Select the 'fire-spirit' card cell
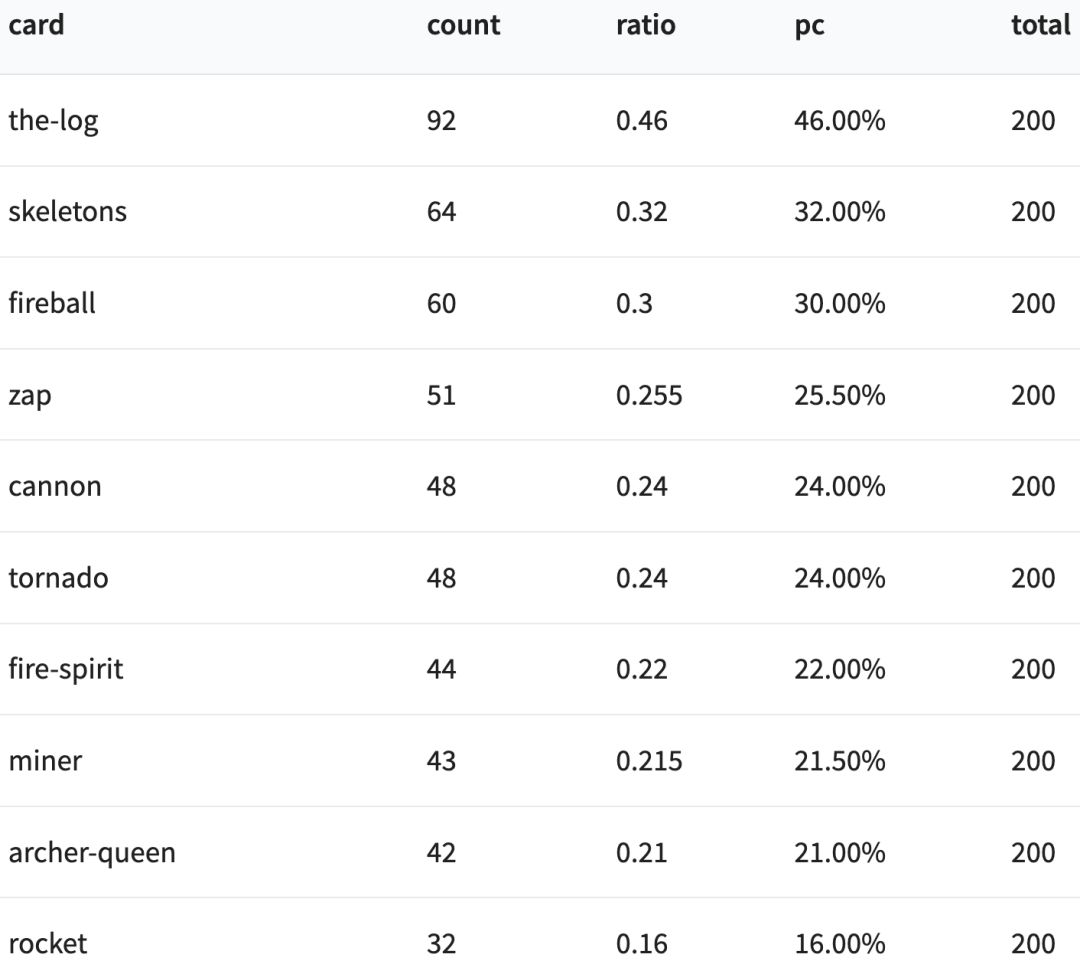1080x964 pixels. pos(66,669)
